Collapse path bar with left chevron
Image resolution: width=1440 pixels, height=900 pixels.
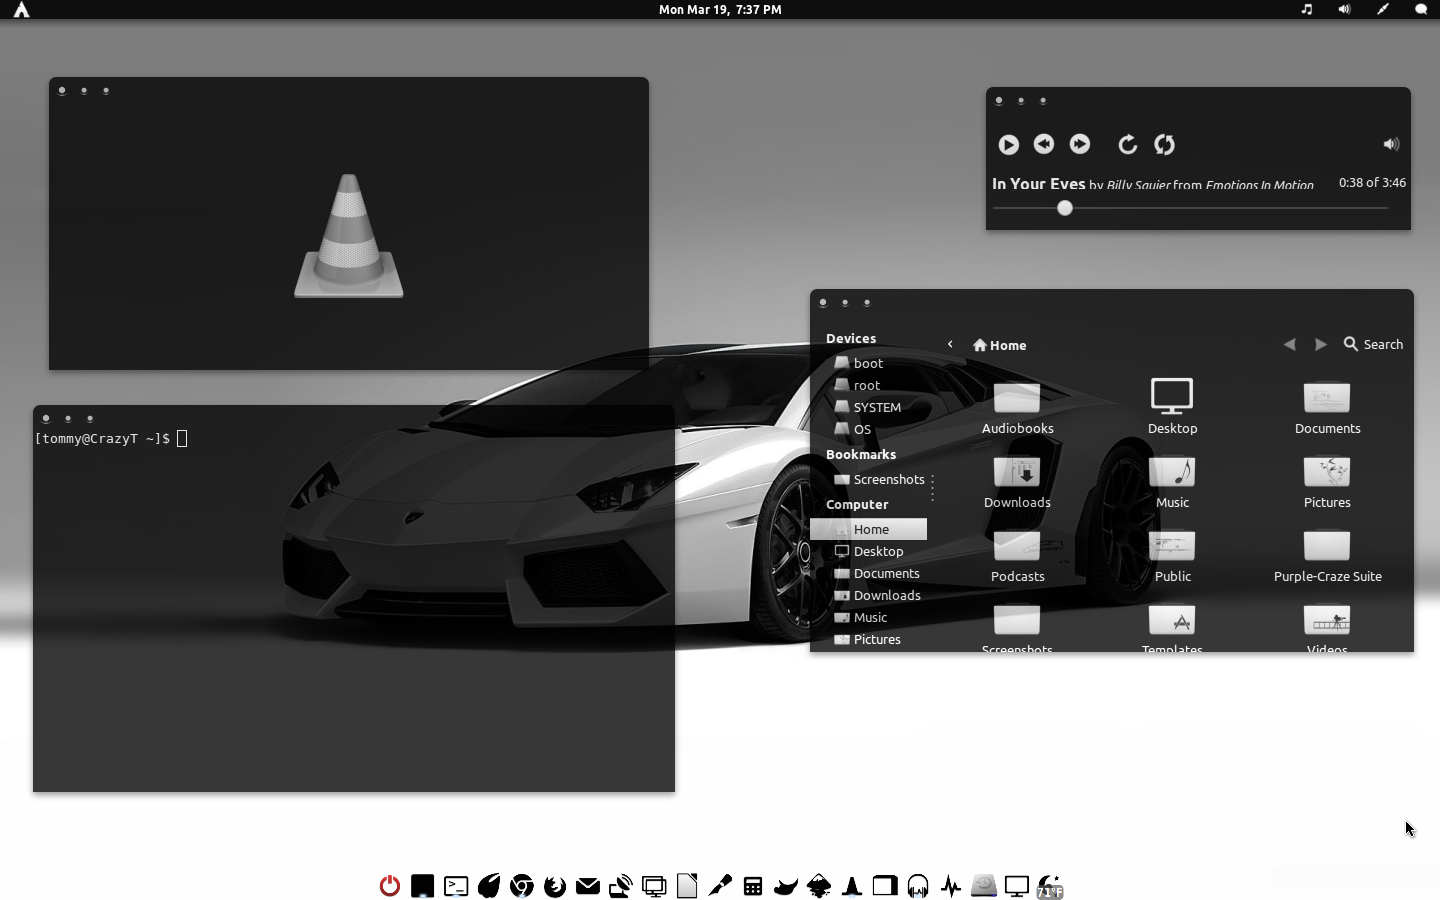click(x=950, y=344)
